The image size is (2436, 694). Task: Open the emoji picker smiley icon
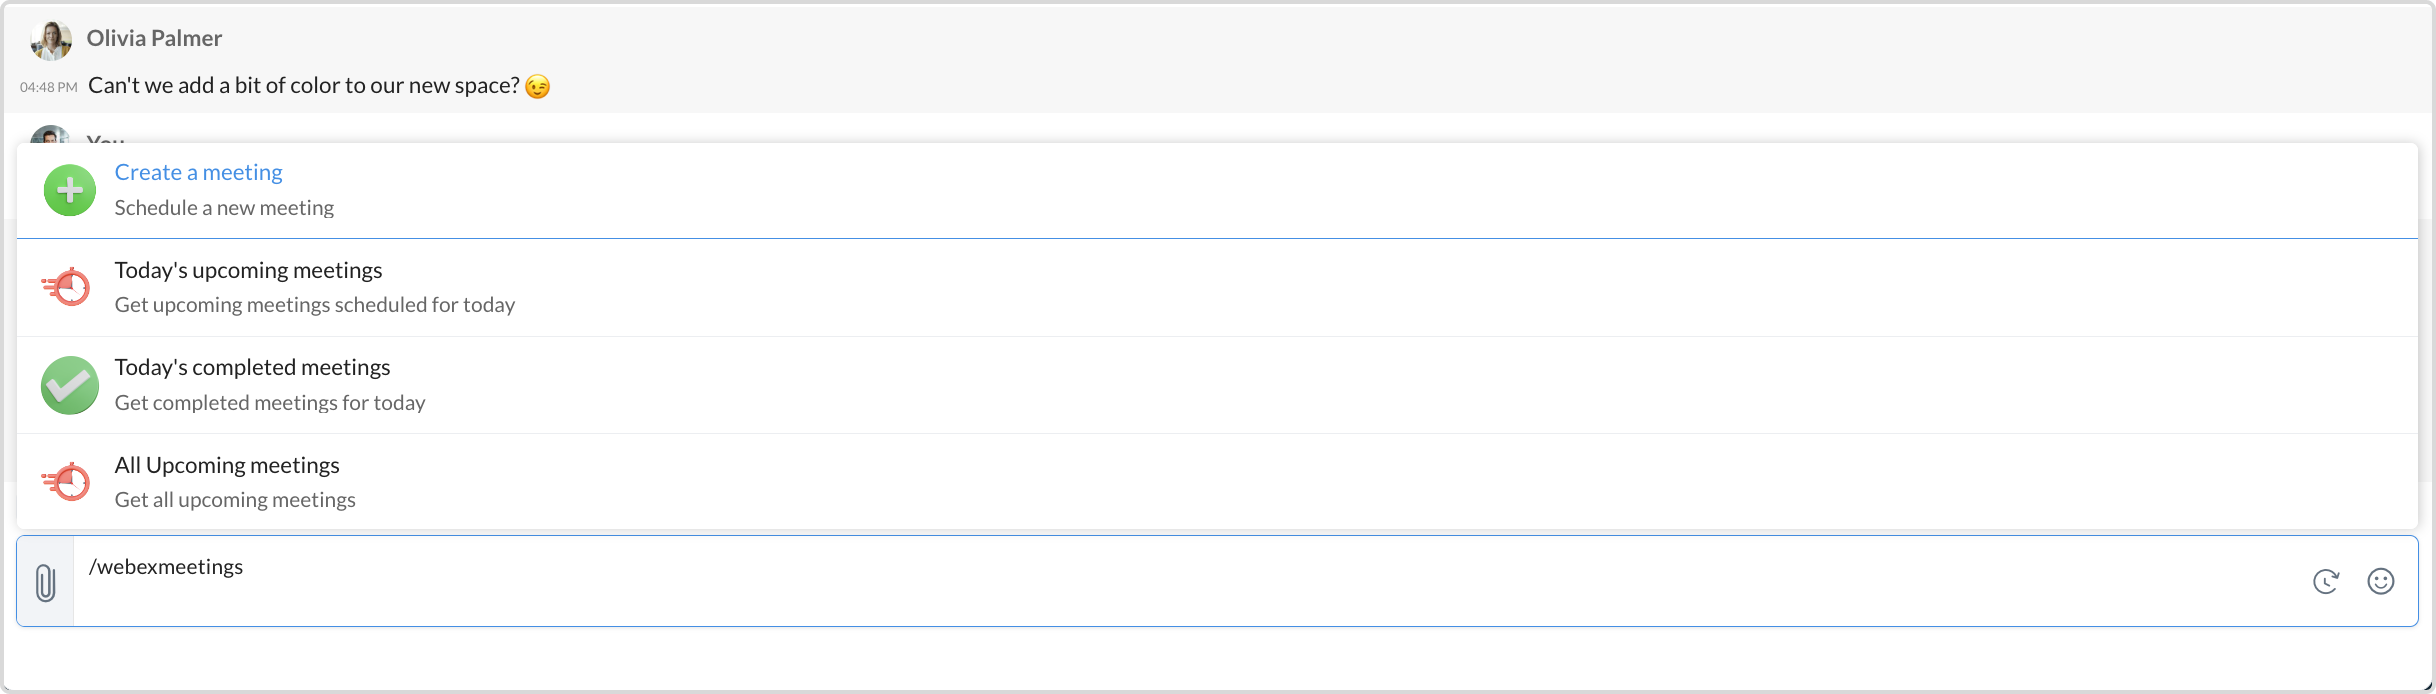click(2381, 581)
